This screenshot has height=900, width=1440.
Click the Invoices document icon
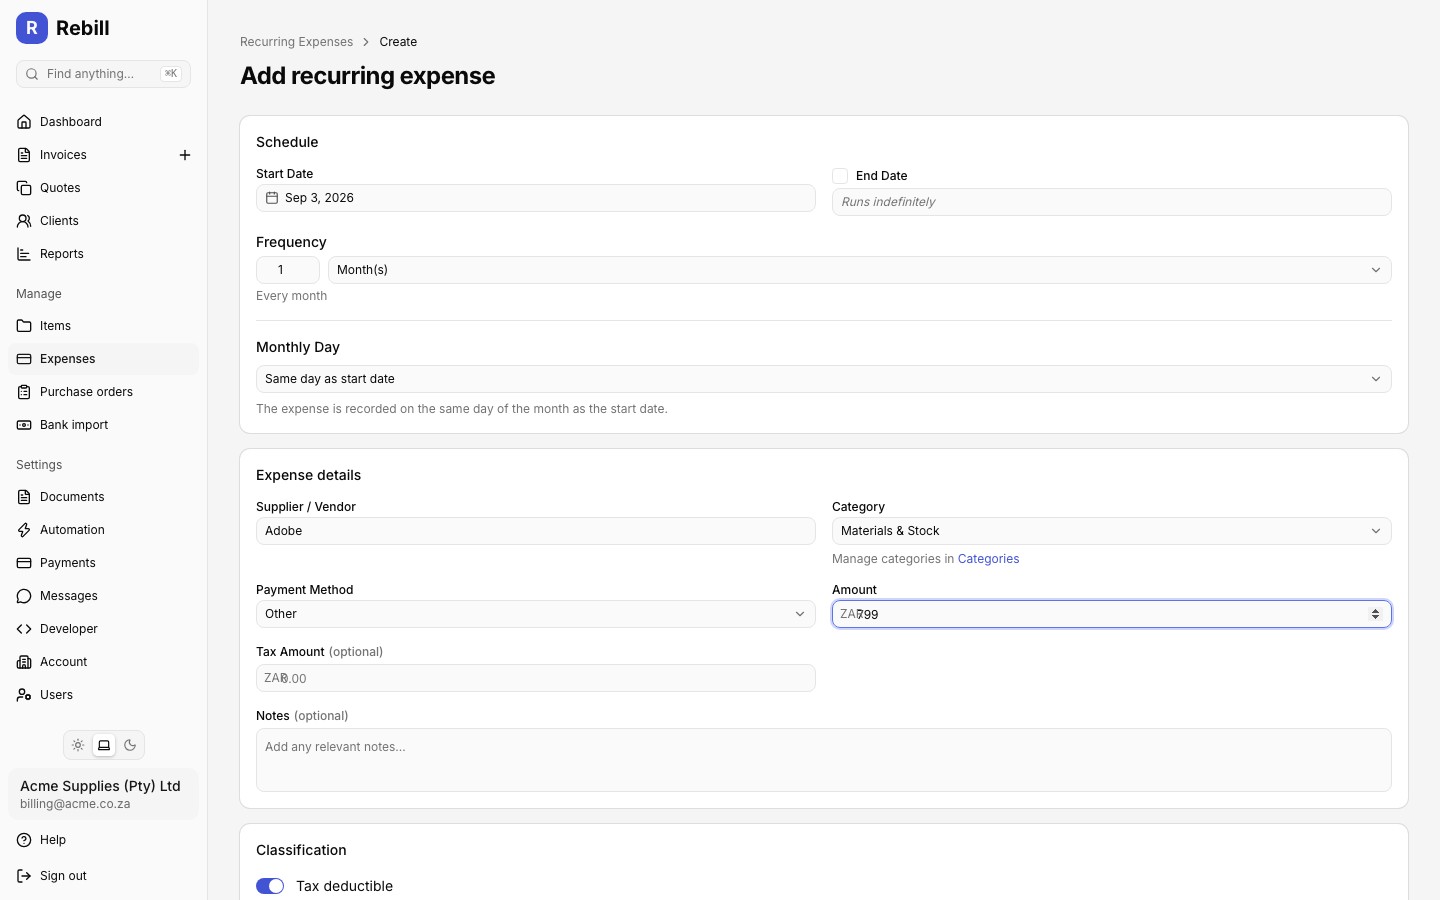pos(24,155)
